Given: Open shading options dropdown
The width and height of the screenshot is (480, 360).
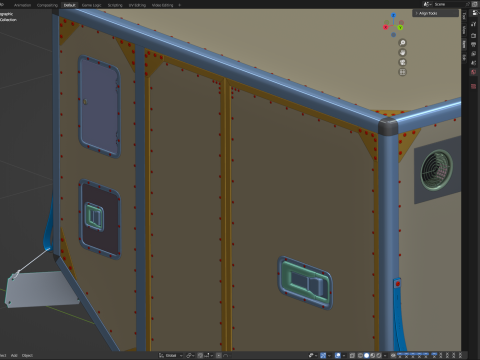Looking at the screenshot, I should (x=385, y=355).
